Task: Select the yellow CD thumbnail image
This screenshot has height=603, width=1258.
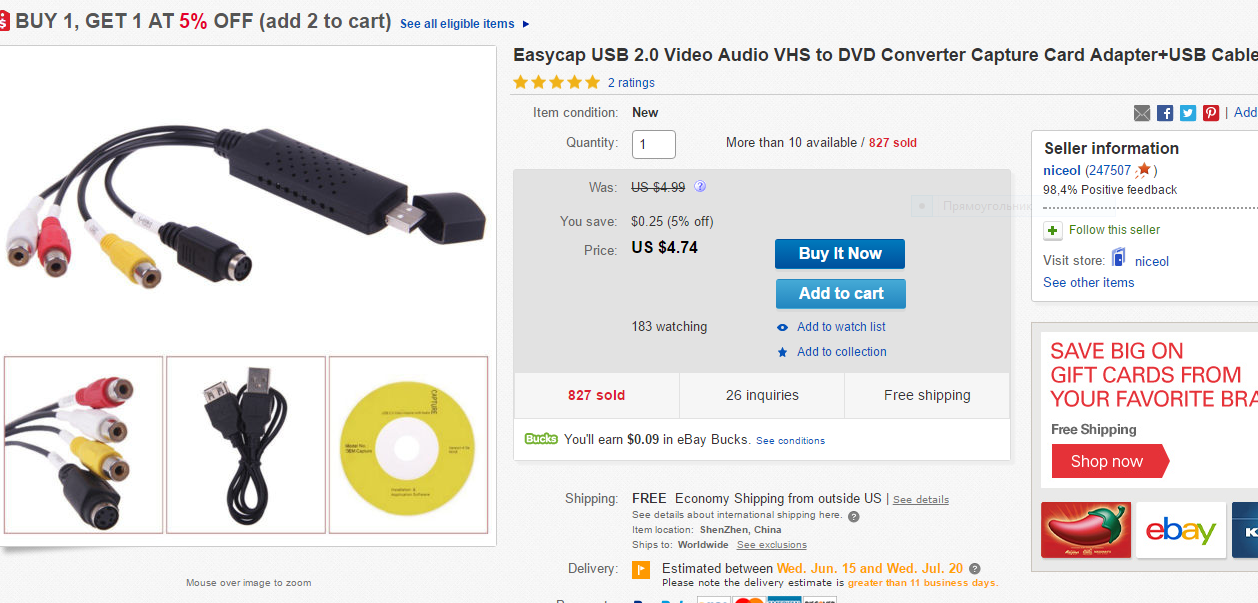Action: (x=408, y=445)
